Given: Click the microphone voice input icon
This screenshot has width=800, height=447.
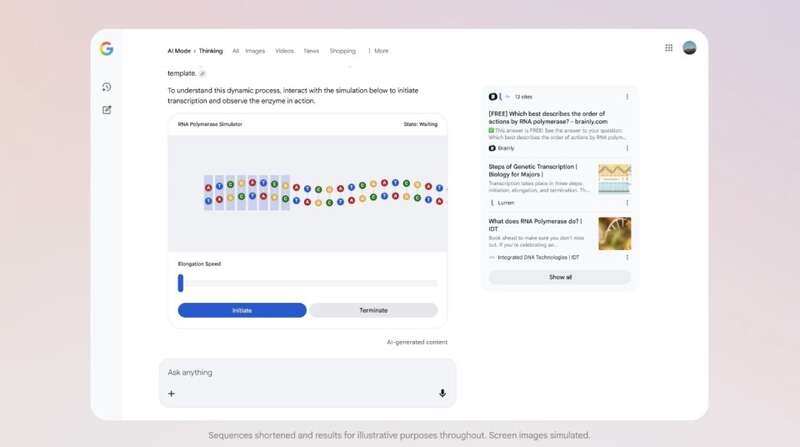Looking at the screenshot, I should coord(442,393).
